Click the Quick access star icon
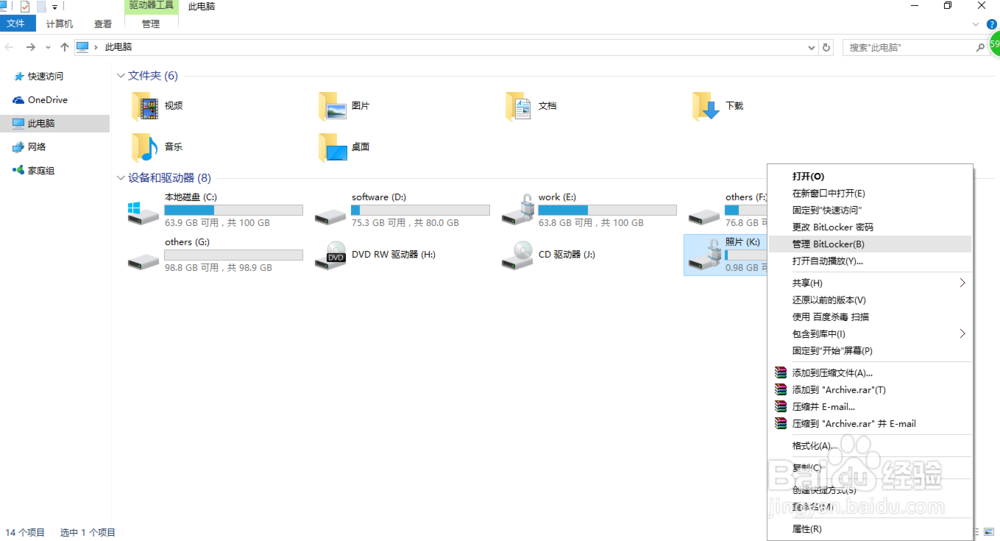The height and width of the screenshot is (541, 1000). pyautogui.click(x=18, y=77)
